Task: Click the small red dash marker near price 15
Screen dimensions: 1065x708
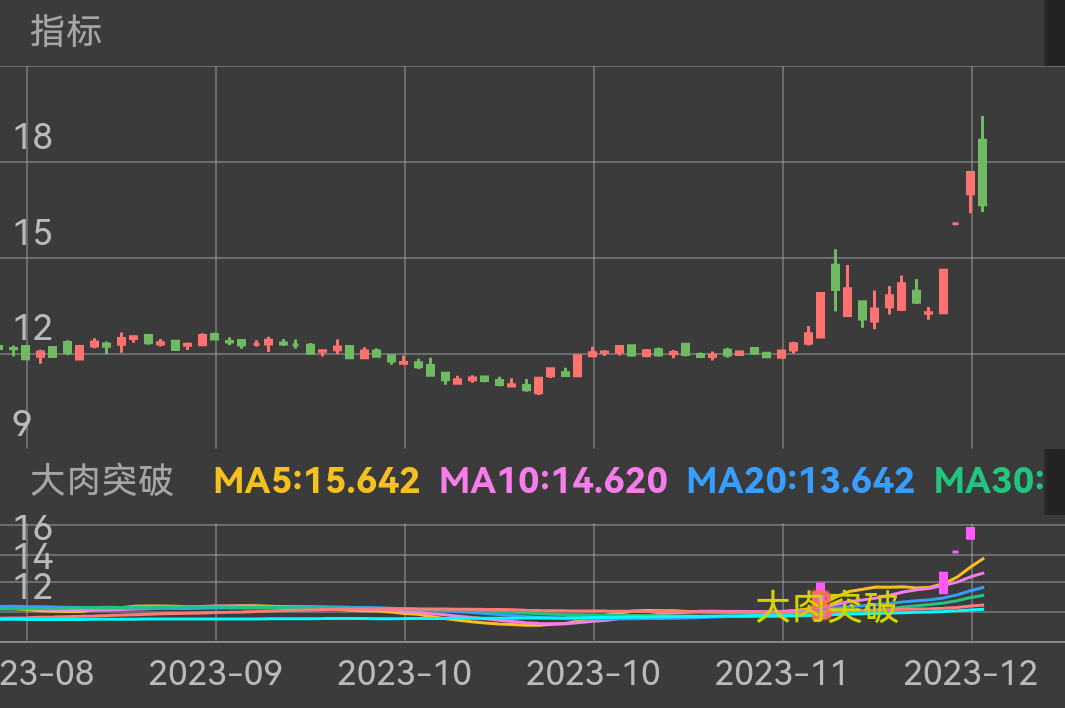Action: [955, 223]
